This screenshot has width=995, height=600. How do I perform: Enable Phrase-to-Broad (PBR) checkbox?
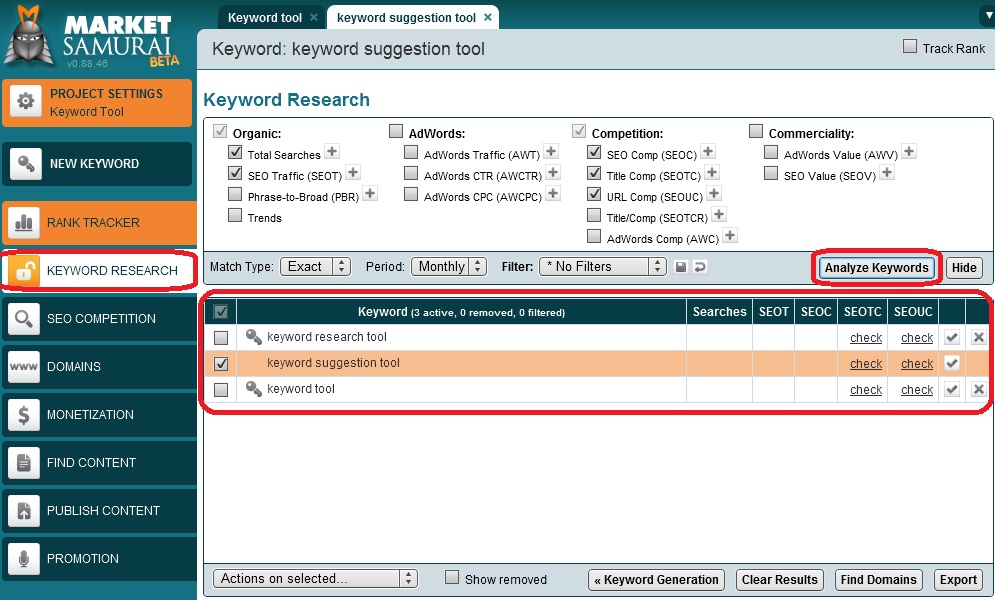[x=235, y=194]
